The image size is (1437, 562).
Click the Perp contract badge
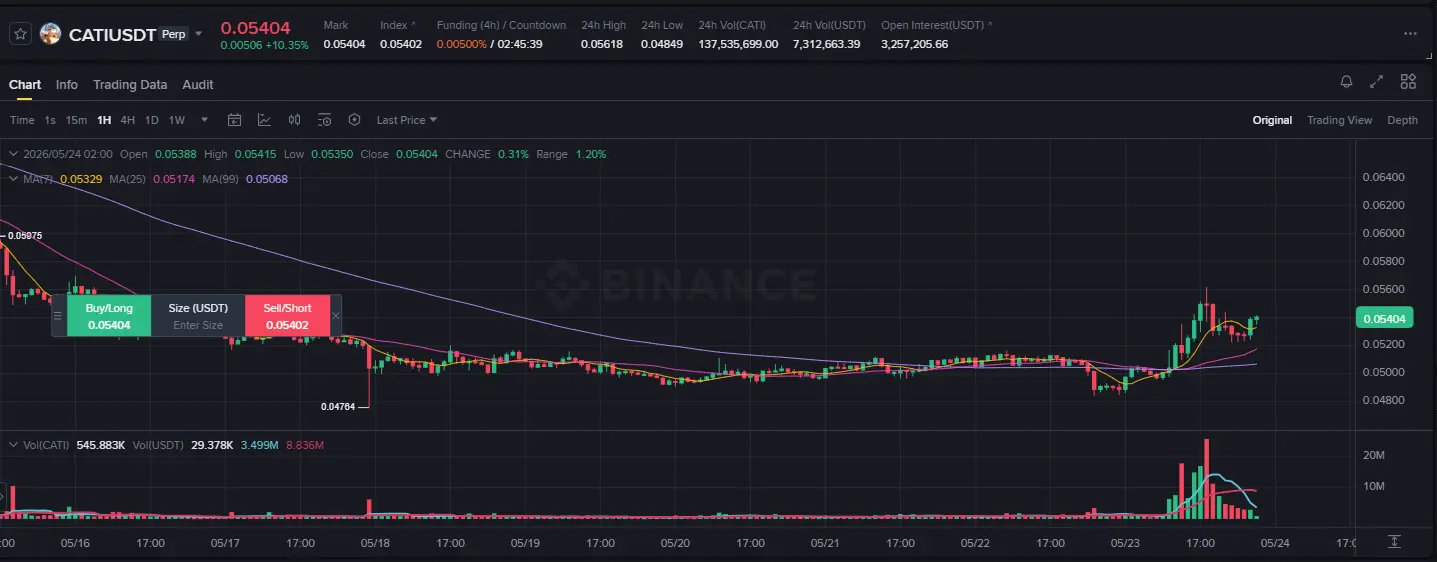[x=173, y=33]
